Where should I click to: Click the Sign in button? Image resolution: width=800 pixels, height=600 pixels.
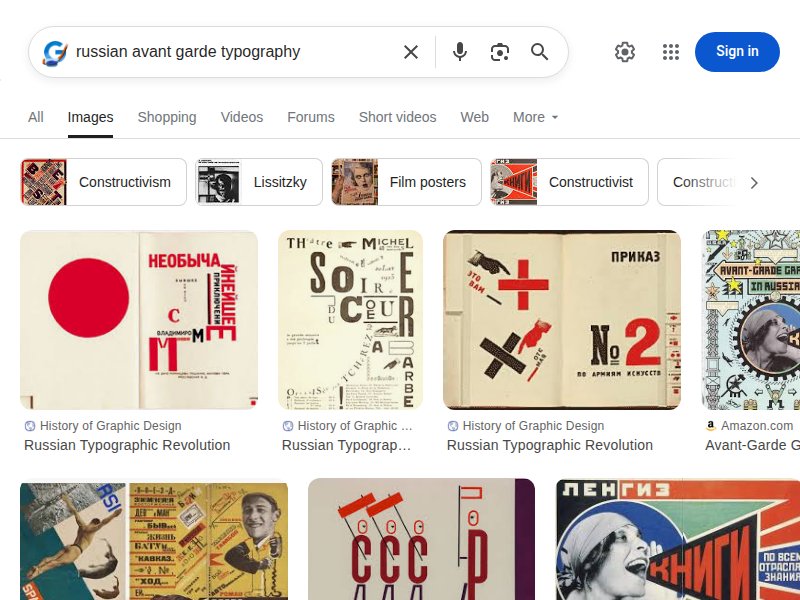pyautogui.click(x=737, y=52)
